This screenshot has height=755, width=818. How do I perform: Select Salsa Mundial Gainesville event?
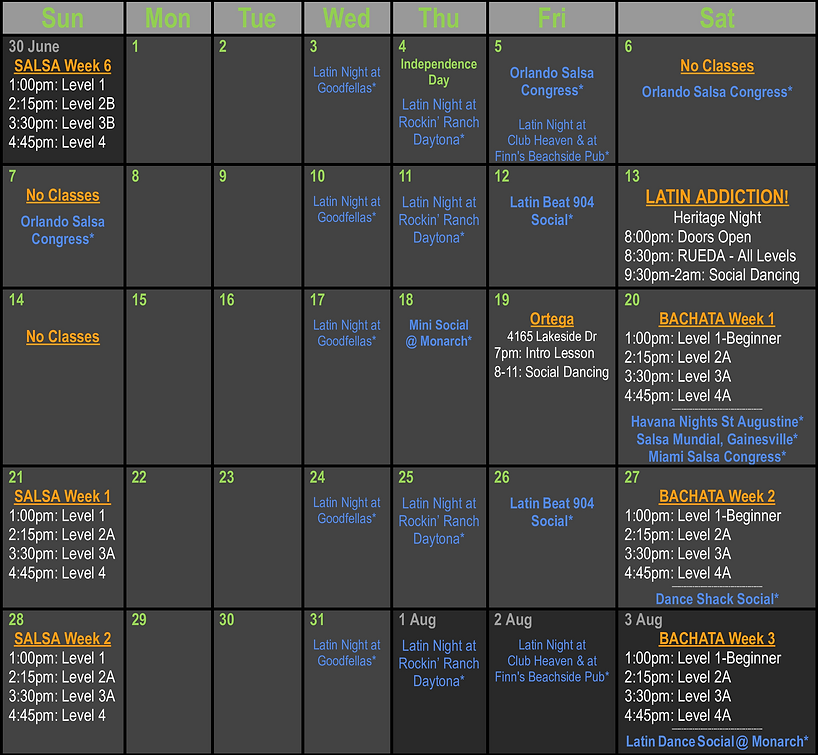[716, 439]
